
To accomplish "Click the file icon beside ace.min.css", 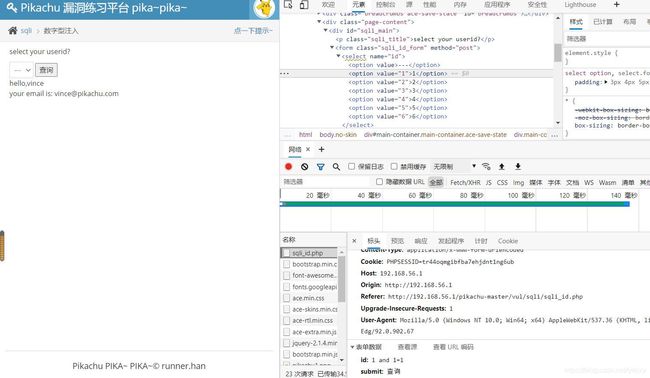I will 286,298.
